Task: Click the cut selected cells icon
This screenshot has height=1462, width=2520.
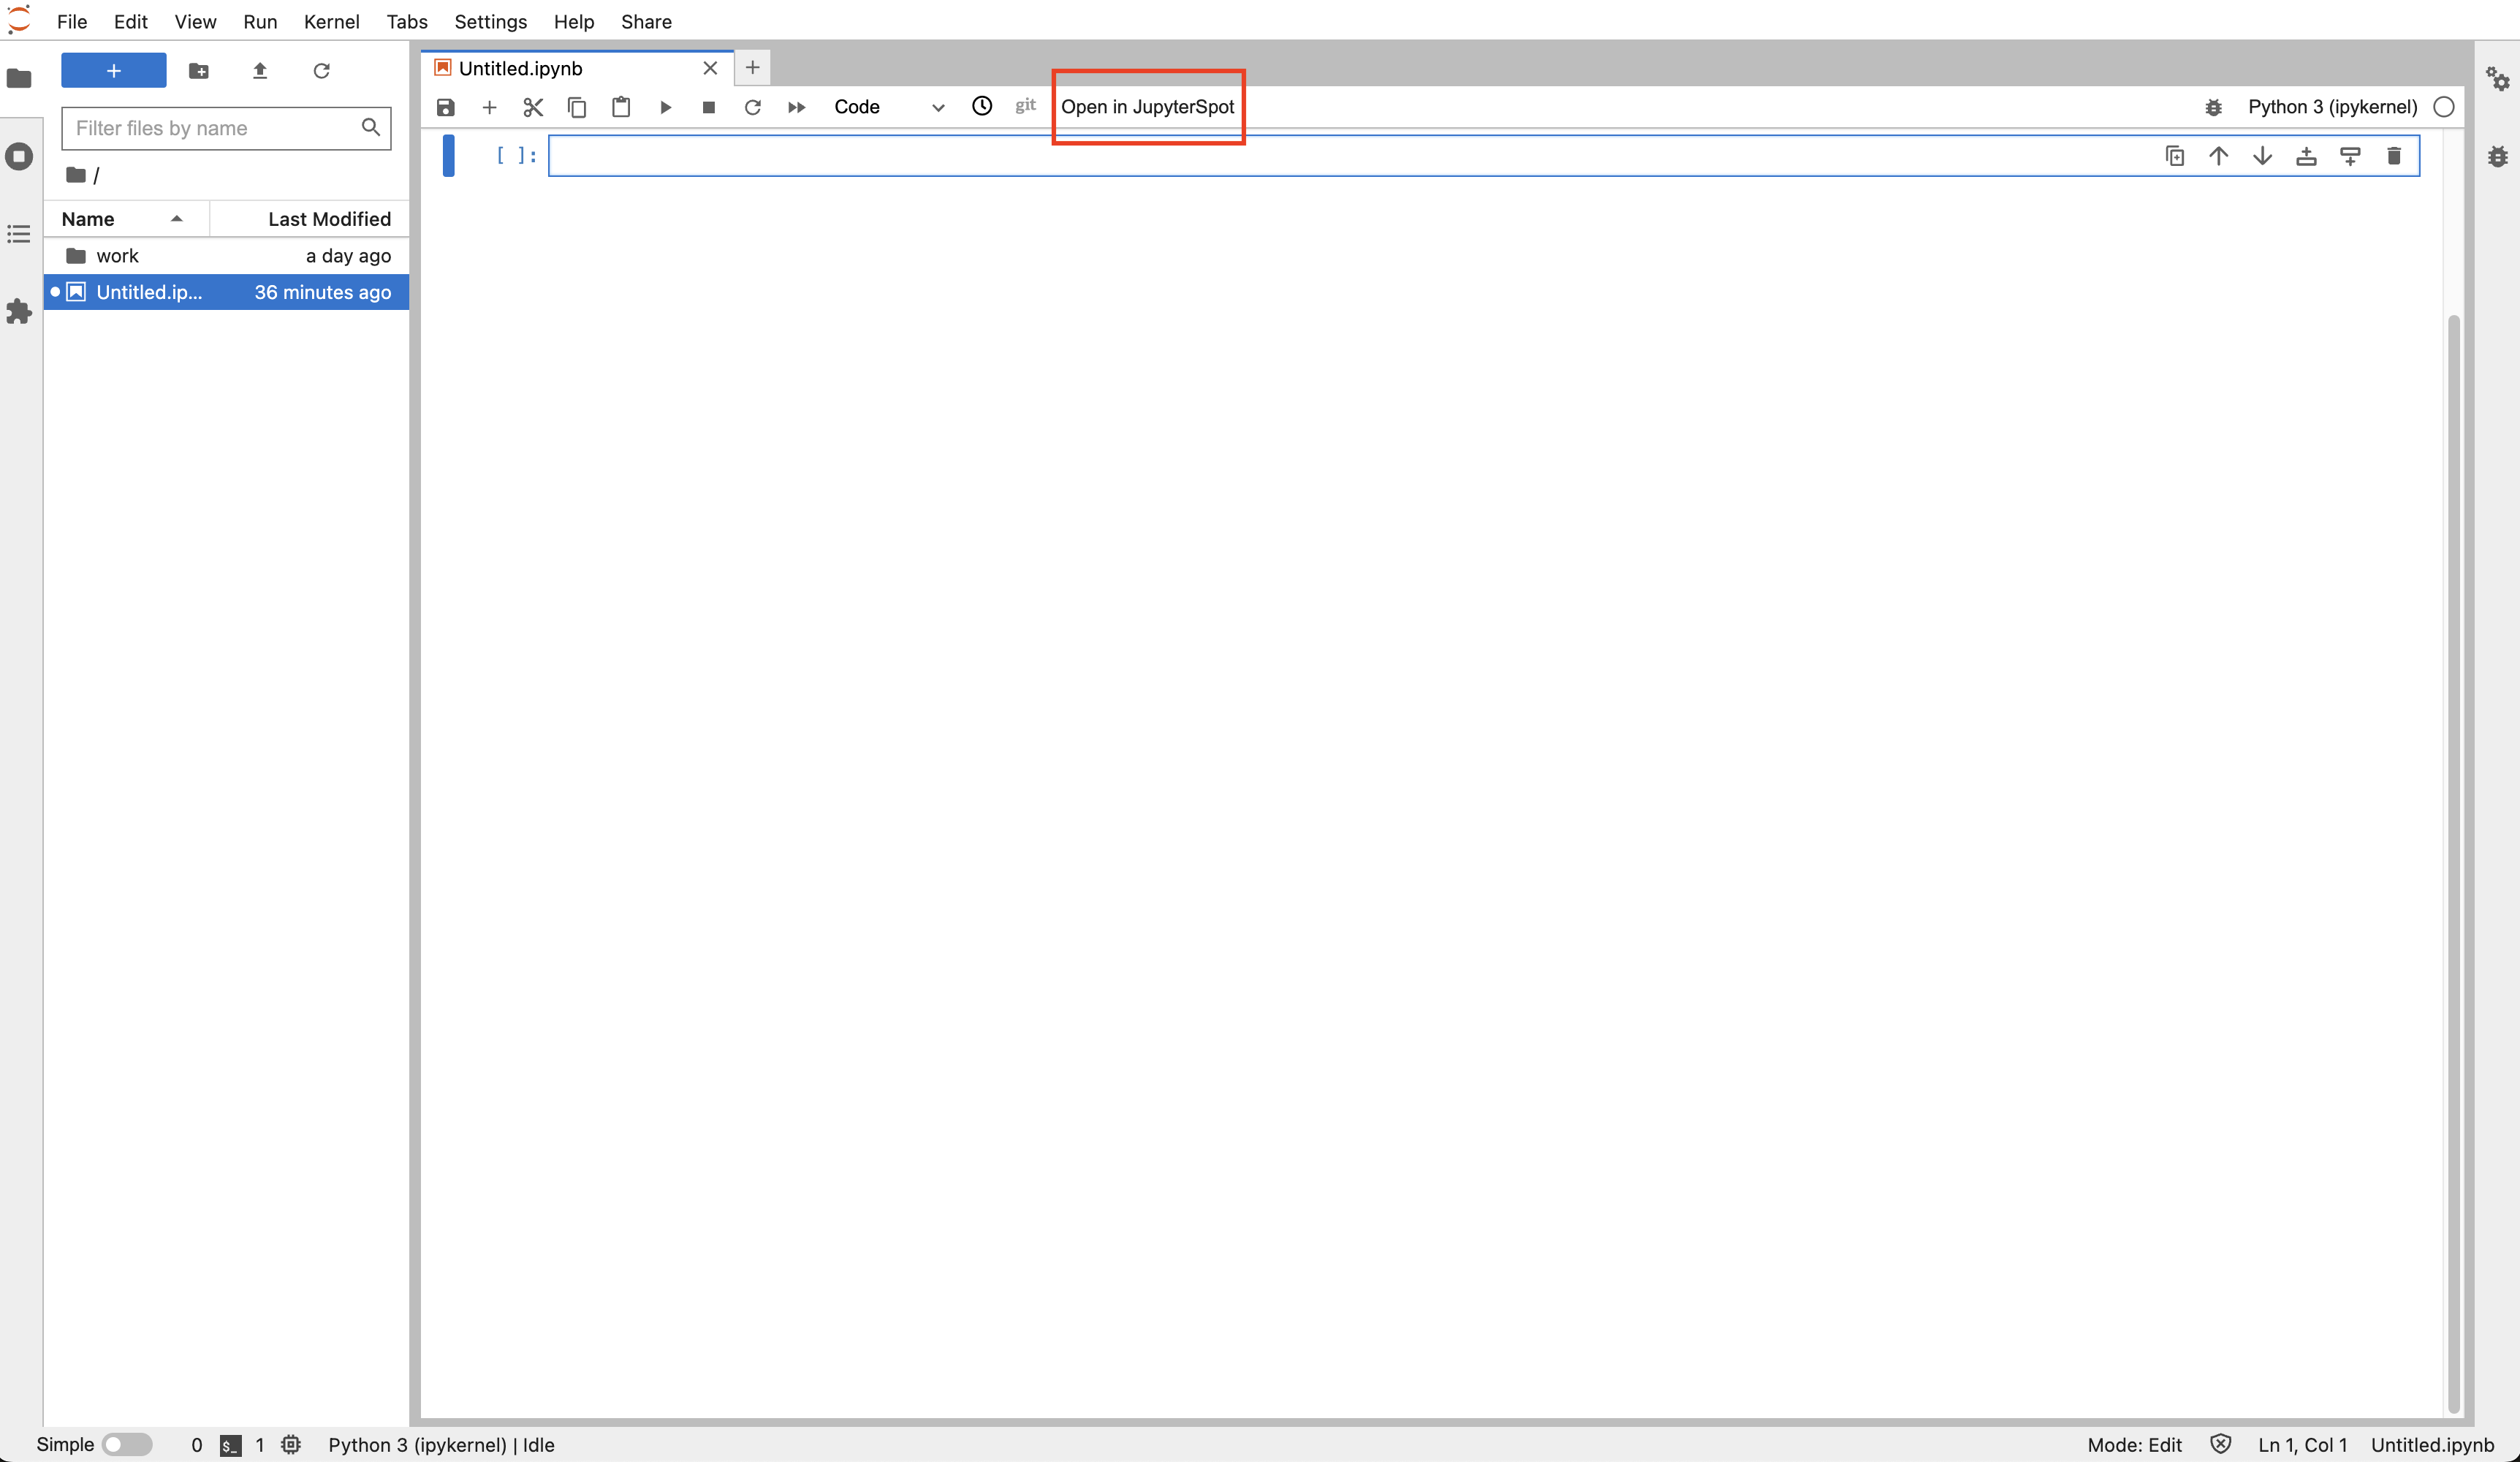Action: pos(534,106)
